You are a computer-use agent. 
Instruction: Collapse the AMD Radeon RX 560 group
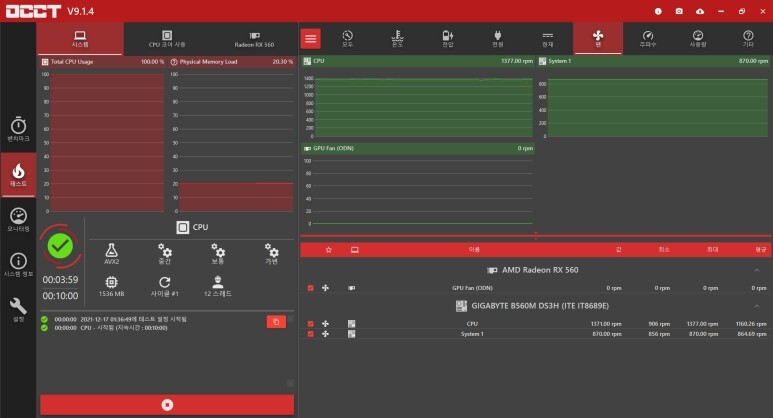[755, 270]
